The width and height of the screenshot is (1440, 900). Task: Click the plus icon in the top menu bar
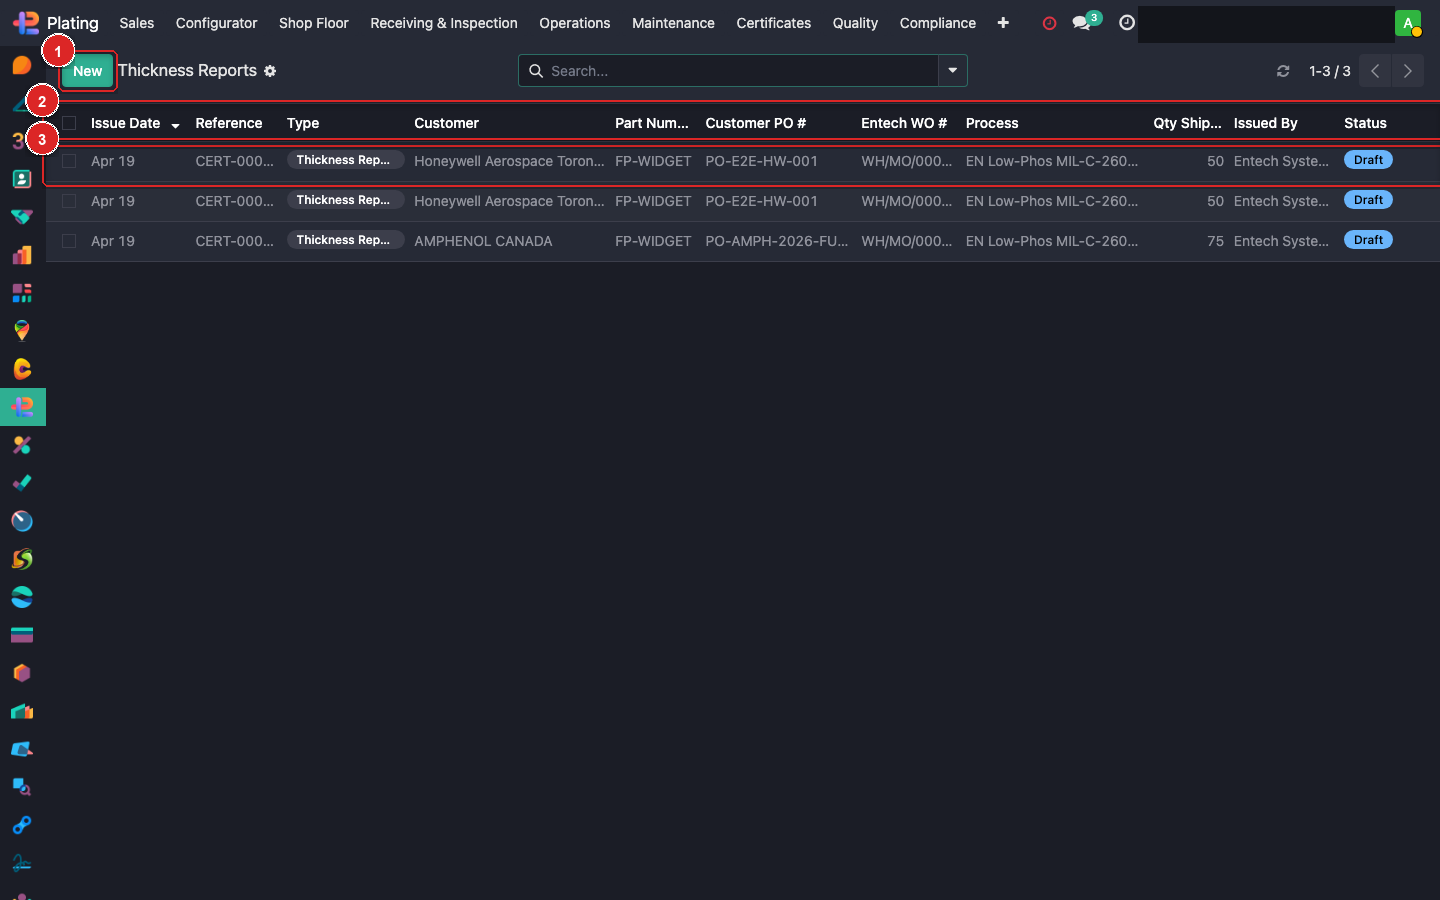(x=1003, y=23)
